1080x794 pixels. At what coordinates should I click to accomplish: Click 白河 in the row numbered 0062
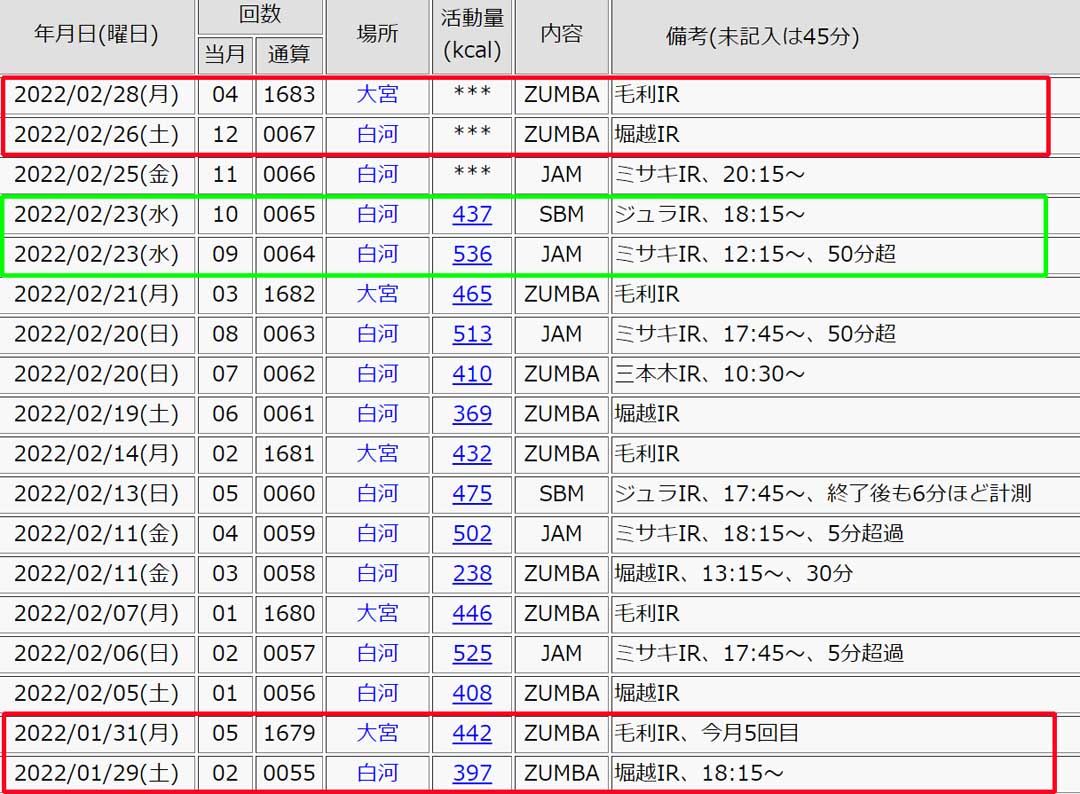pos(377,374)
